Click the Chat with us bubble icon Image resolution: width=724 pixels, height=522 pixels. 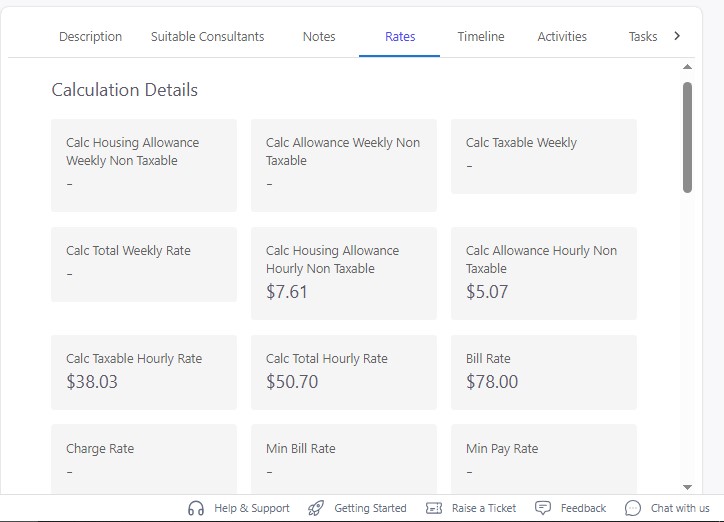tap(633, 508)
